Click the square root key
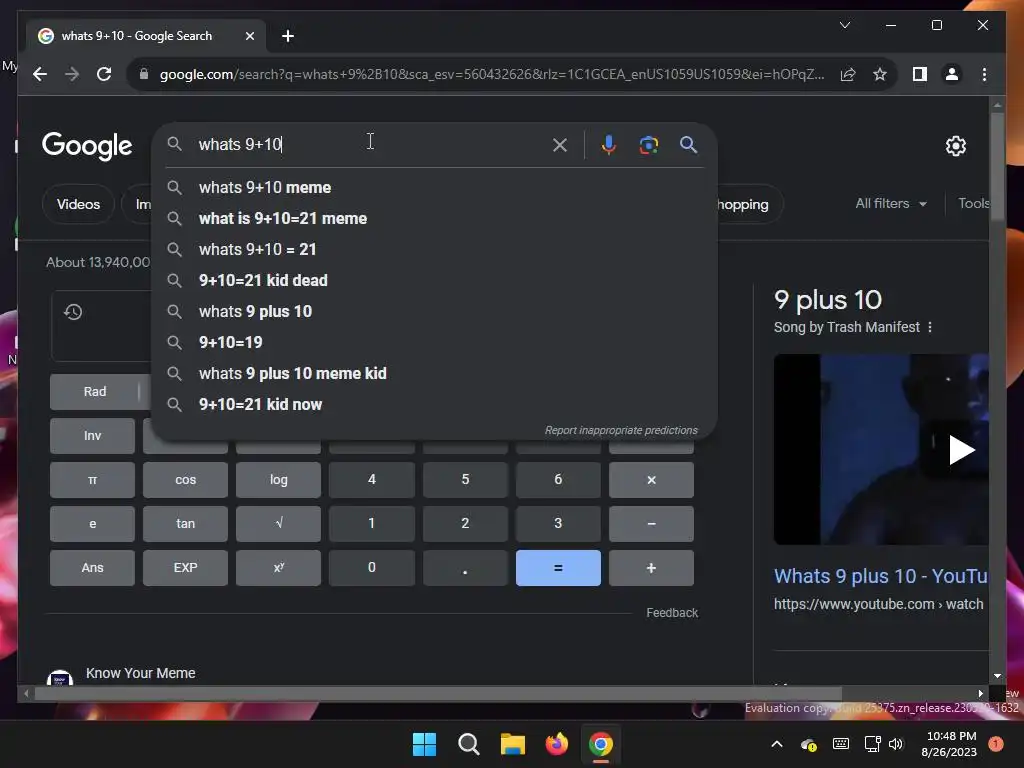 278,524
